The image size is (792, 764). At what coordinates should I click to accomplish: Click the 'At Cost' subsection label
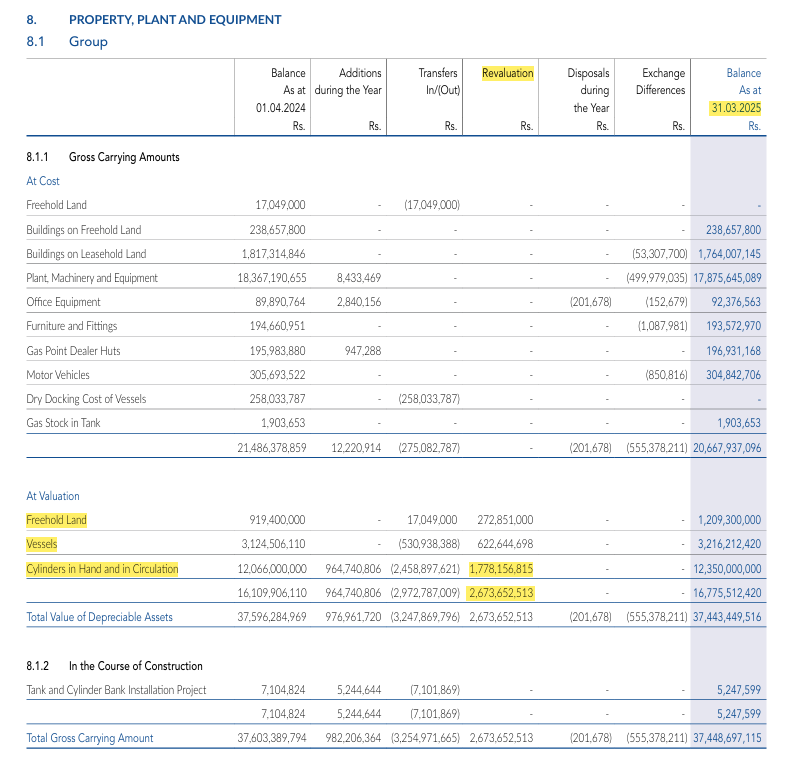[43, 181]
